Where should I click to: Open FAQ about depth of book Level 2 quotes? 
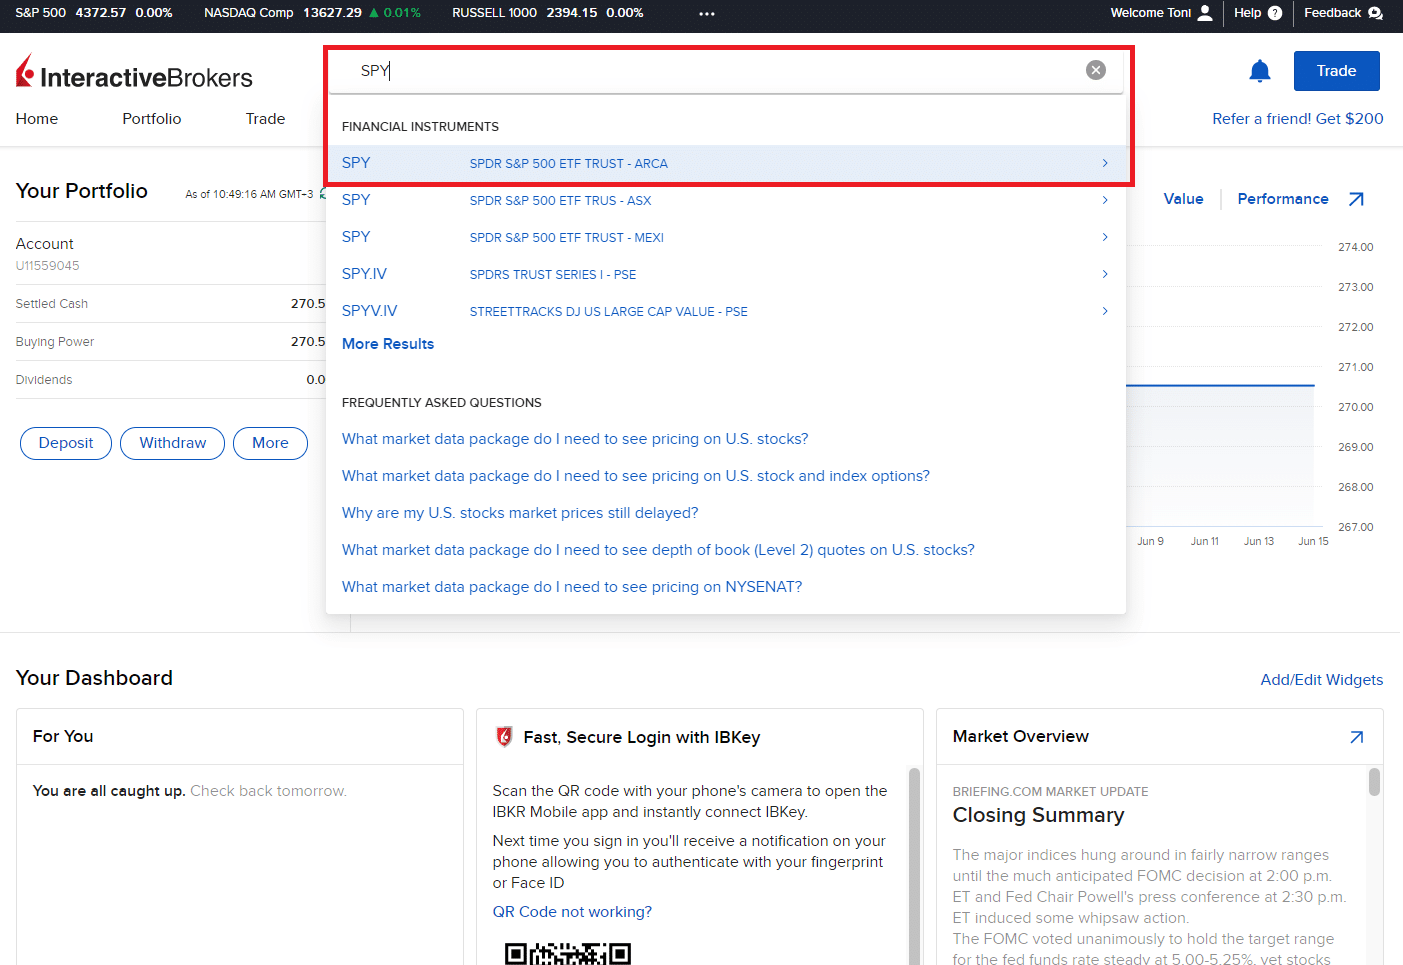(658, 550)
